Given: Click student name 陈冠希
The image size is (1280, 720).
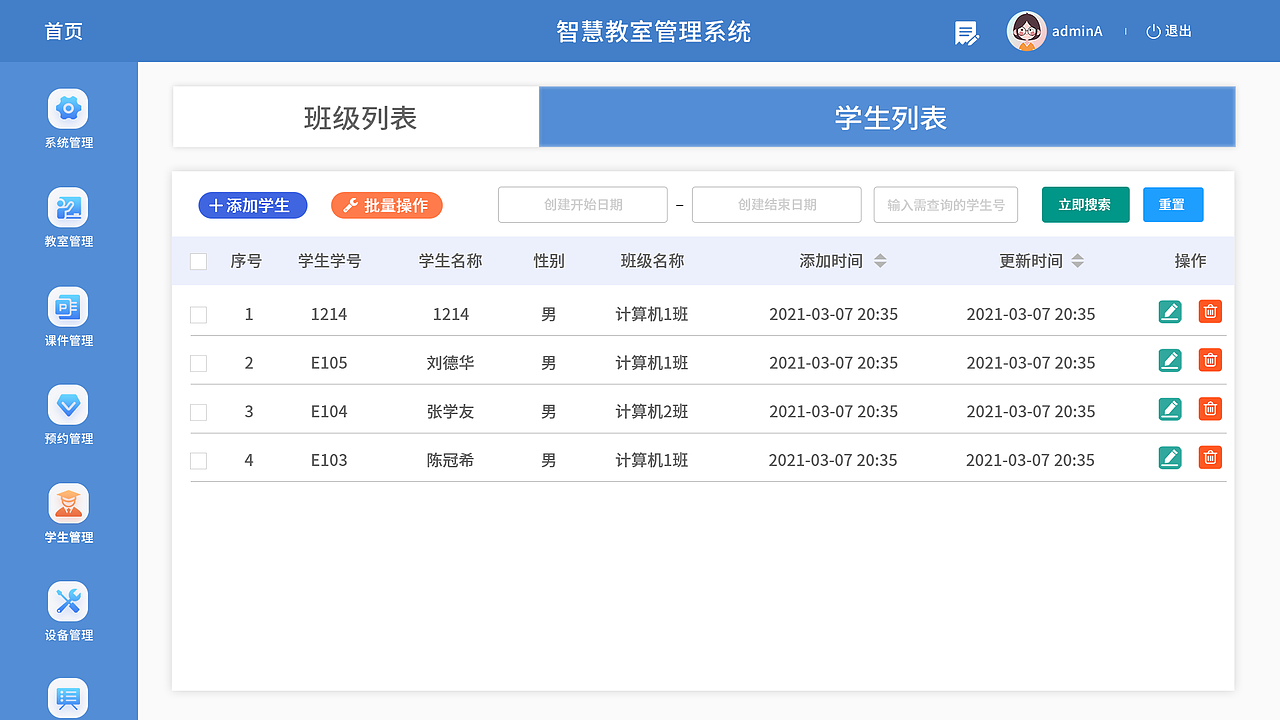Looking at the screenshot, I should (451, 460).
